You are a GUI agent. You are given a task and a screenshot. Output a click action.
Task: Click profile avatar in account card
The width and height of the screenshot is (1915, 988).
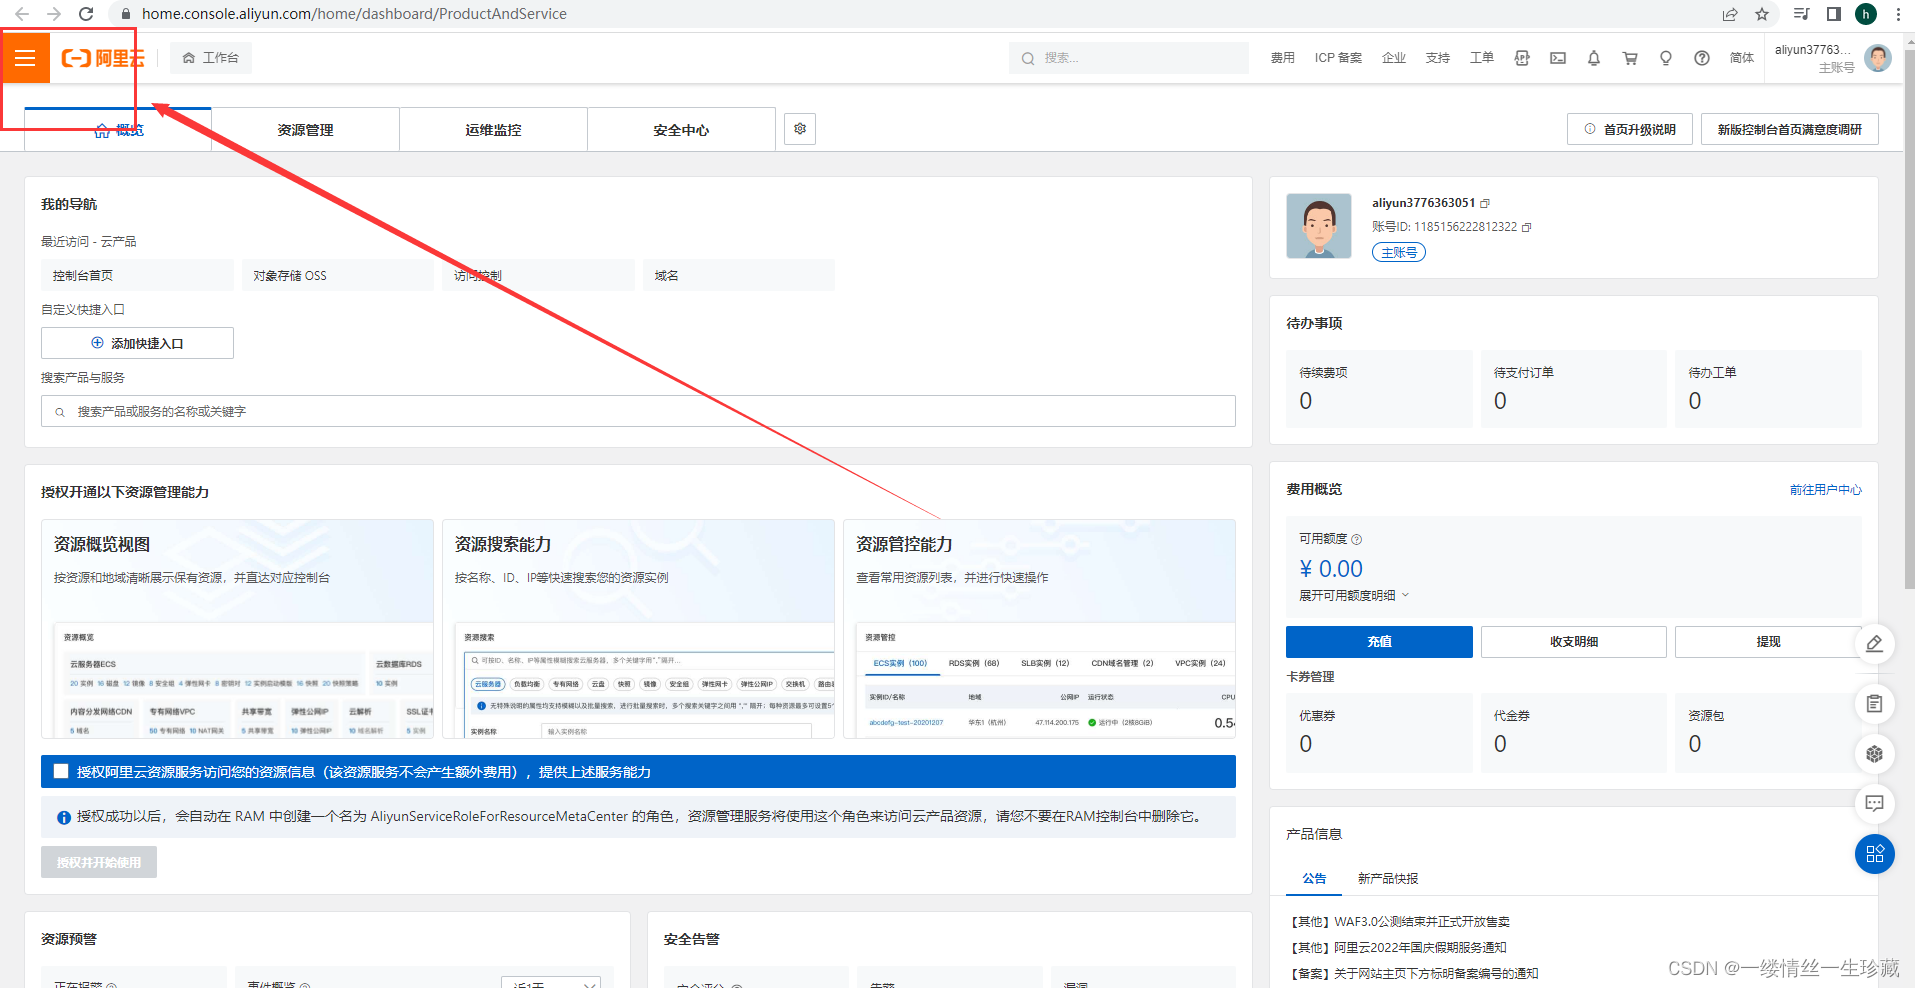tap(1319, 226)
